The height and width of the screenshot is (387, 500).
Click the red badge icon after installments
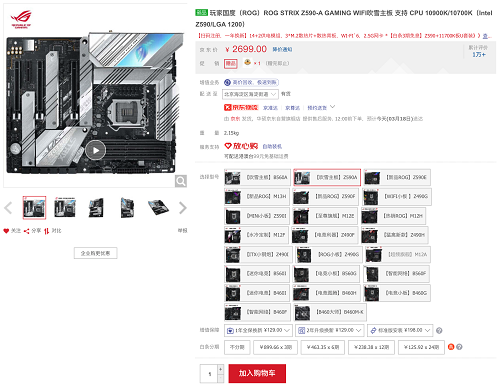point(451,347)
